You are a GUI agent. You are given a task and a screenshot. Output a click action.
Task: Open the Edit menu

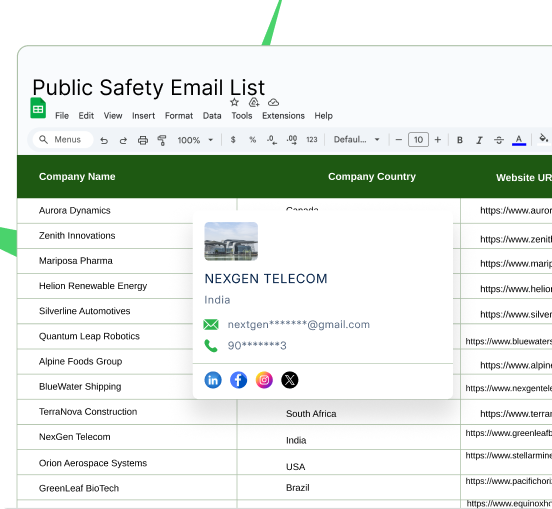pyautogui.click(x=86, y=116)
